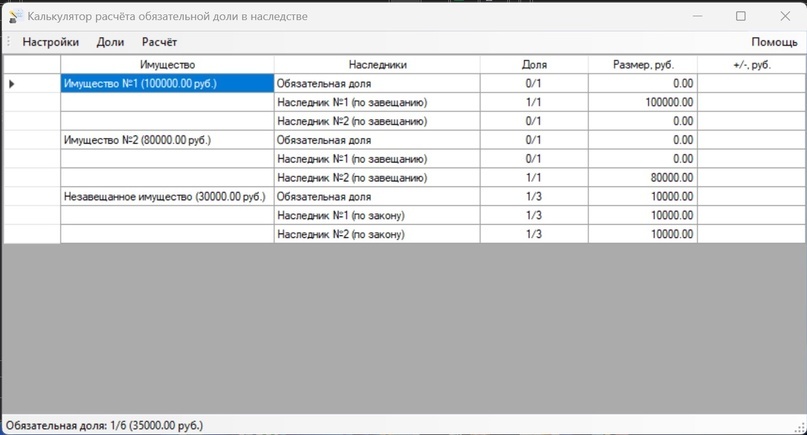Select Наследник №1 (по завещанию) with 100000.00
The height and width of the screenshot is (435, 807).
[x=377, y=102]
